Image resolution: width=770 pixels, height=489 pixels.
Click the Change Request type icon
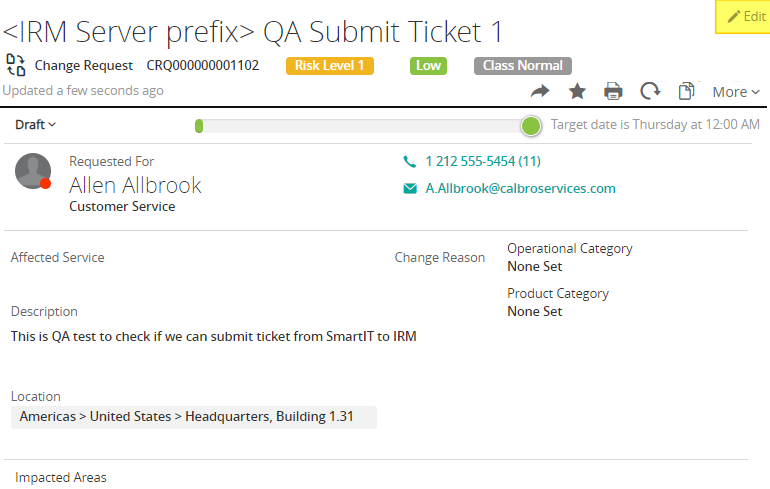click(x=16, y=66)
